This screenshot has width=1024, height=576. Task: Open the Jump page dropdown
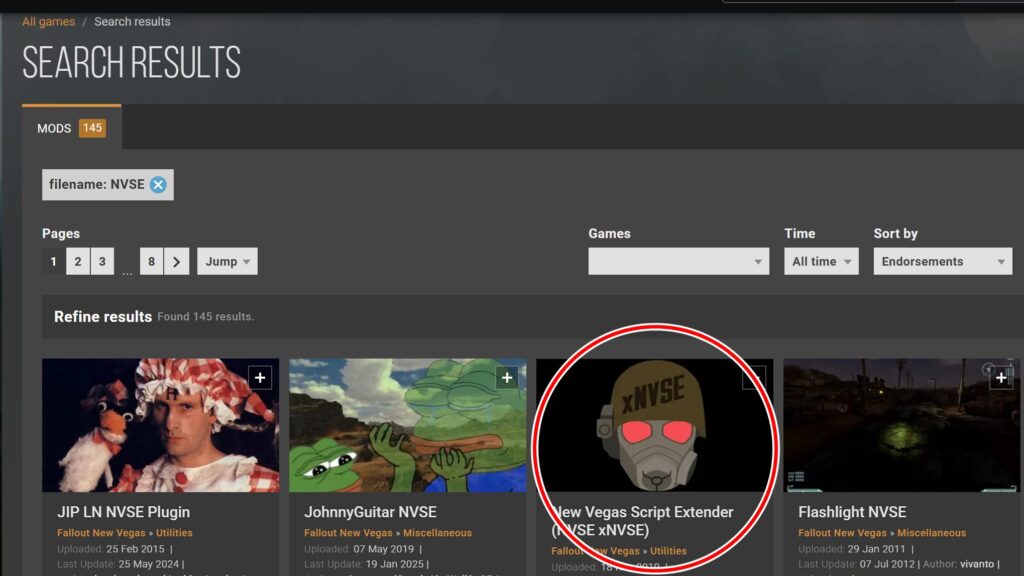click(227, 262)
